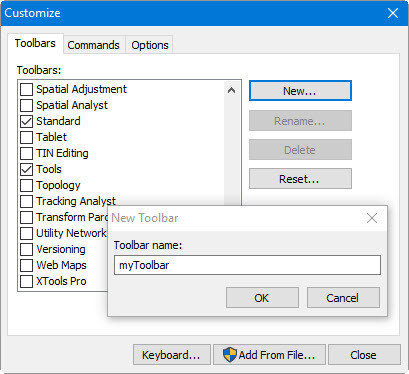409x374 pixels.
Task: Switch to the Commands tab
Action: tap(93, 45)
